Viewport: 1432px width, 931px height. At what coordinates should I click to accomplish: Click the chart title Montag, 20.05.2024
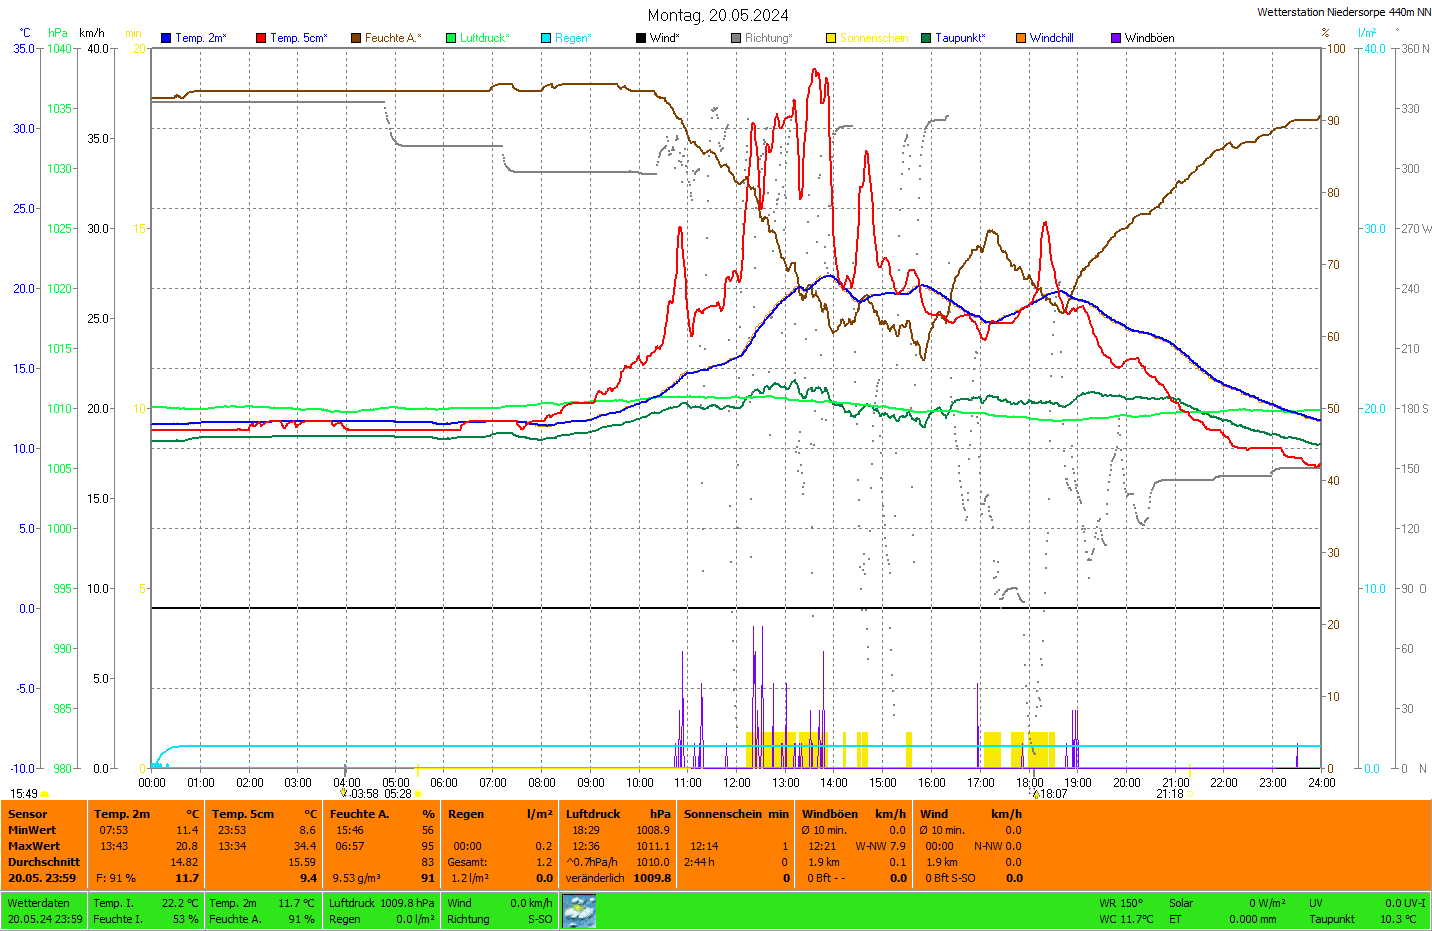click(717, 15)
